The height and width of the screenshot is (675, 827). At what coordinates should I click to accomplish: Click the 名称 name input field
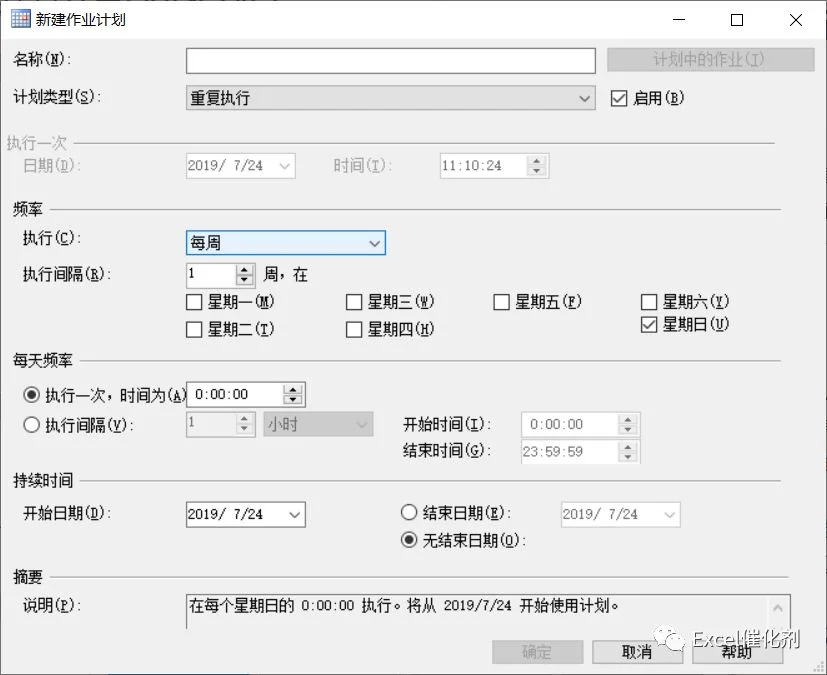390,61
